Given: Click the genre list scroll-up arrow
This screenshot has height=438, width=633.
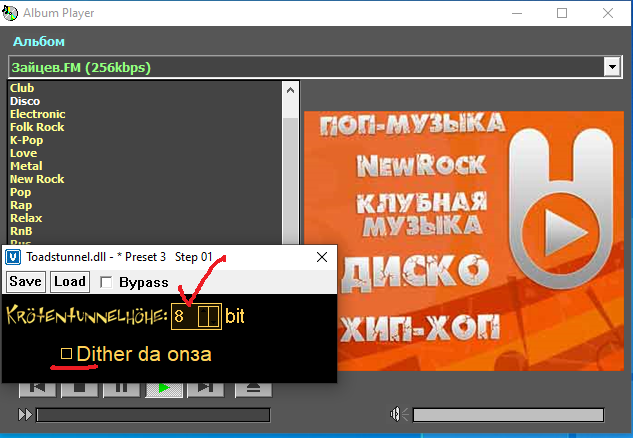Looking at the screenshot, I should pyautogui.click(x=290, y=90).
